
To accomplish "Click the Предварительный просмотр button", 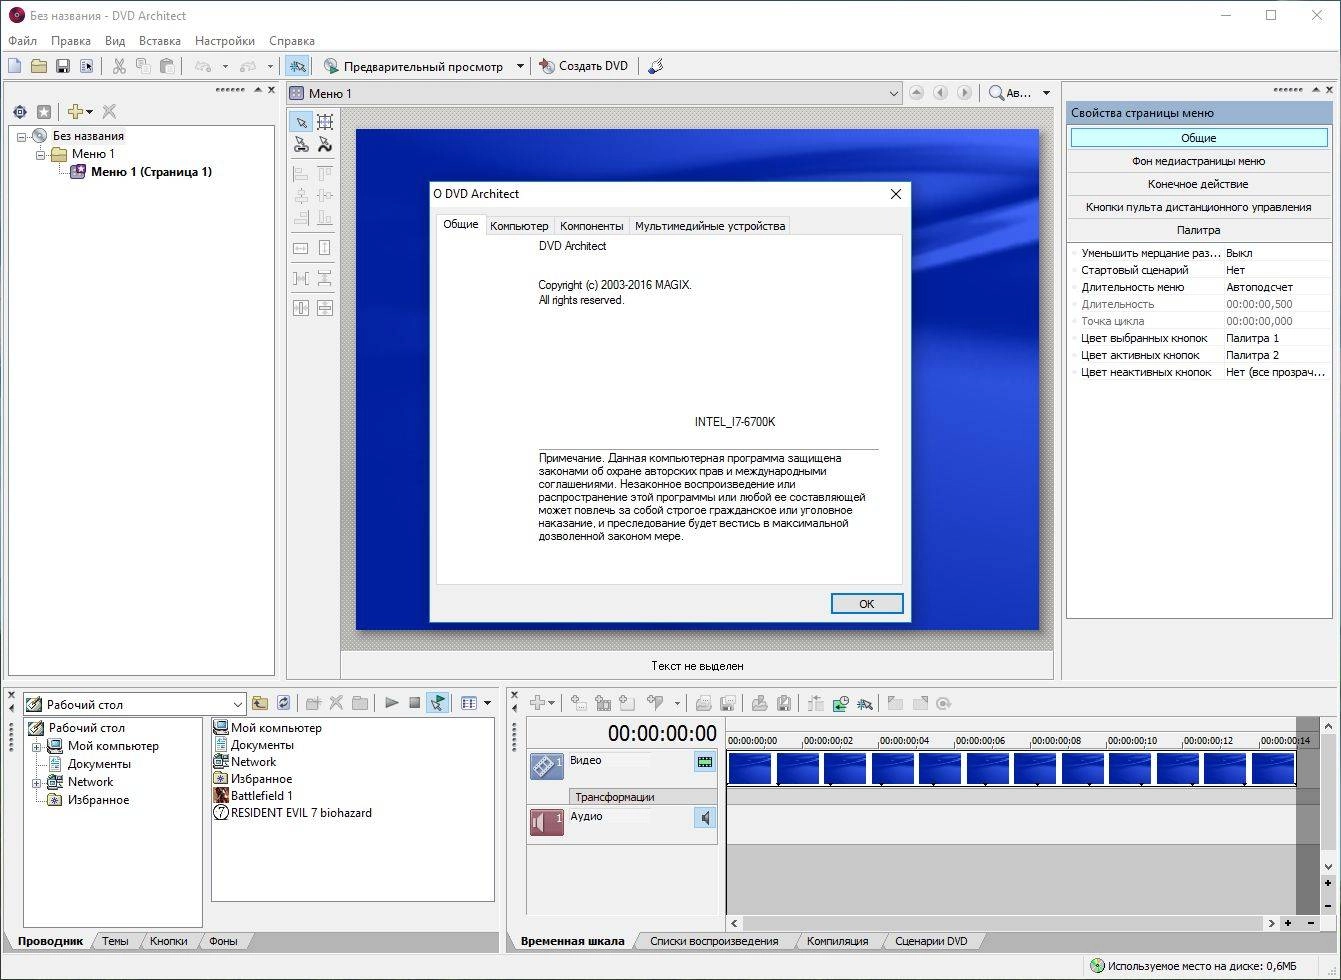I will coord(414,66).
